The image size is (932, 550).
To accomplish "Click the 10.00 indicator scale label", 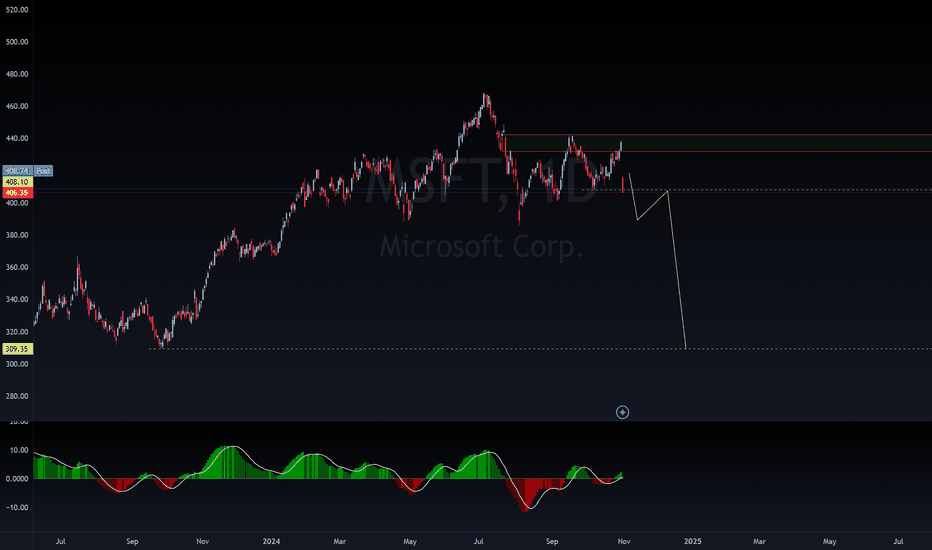I will point(19,450).
